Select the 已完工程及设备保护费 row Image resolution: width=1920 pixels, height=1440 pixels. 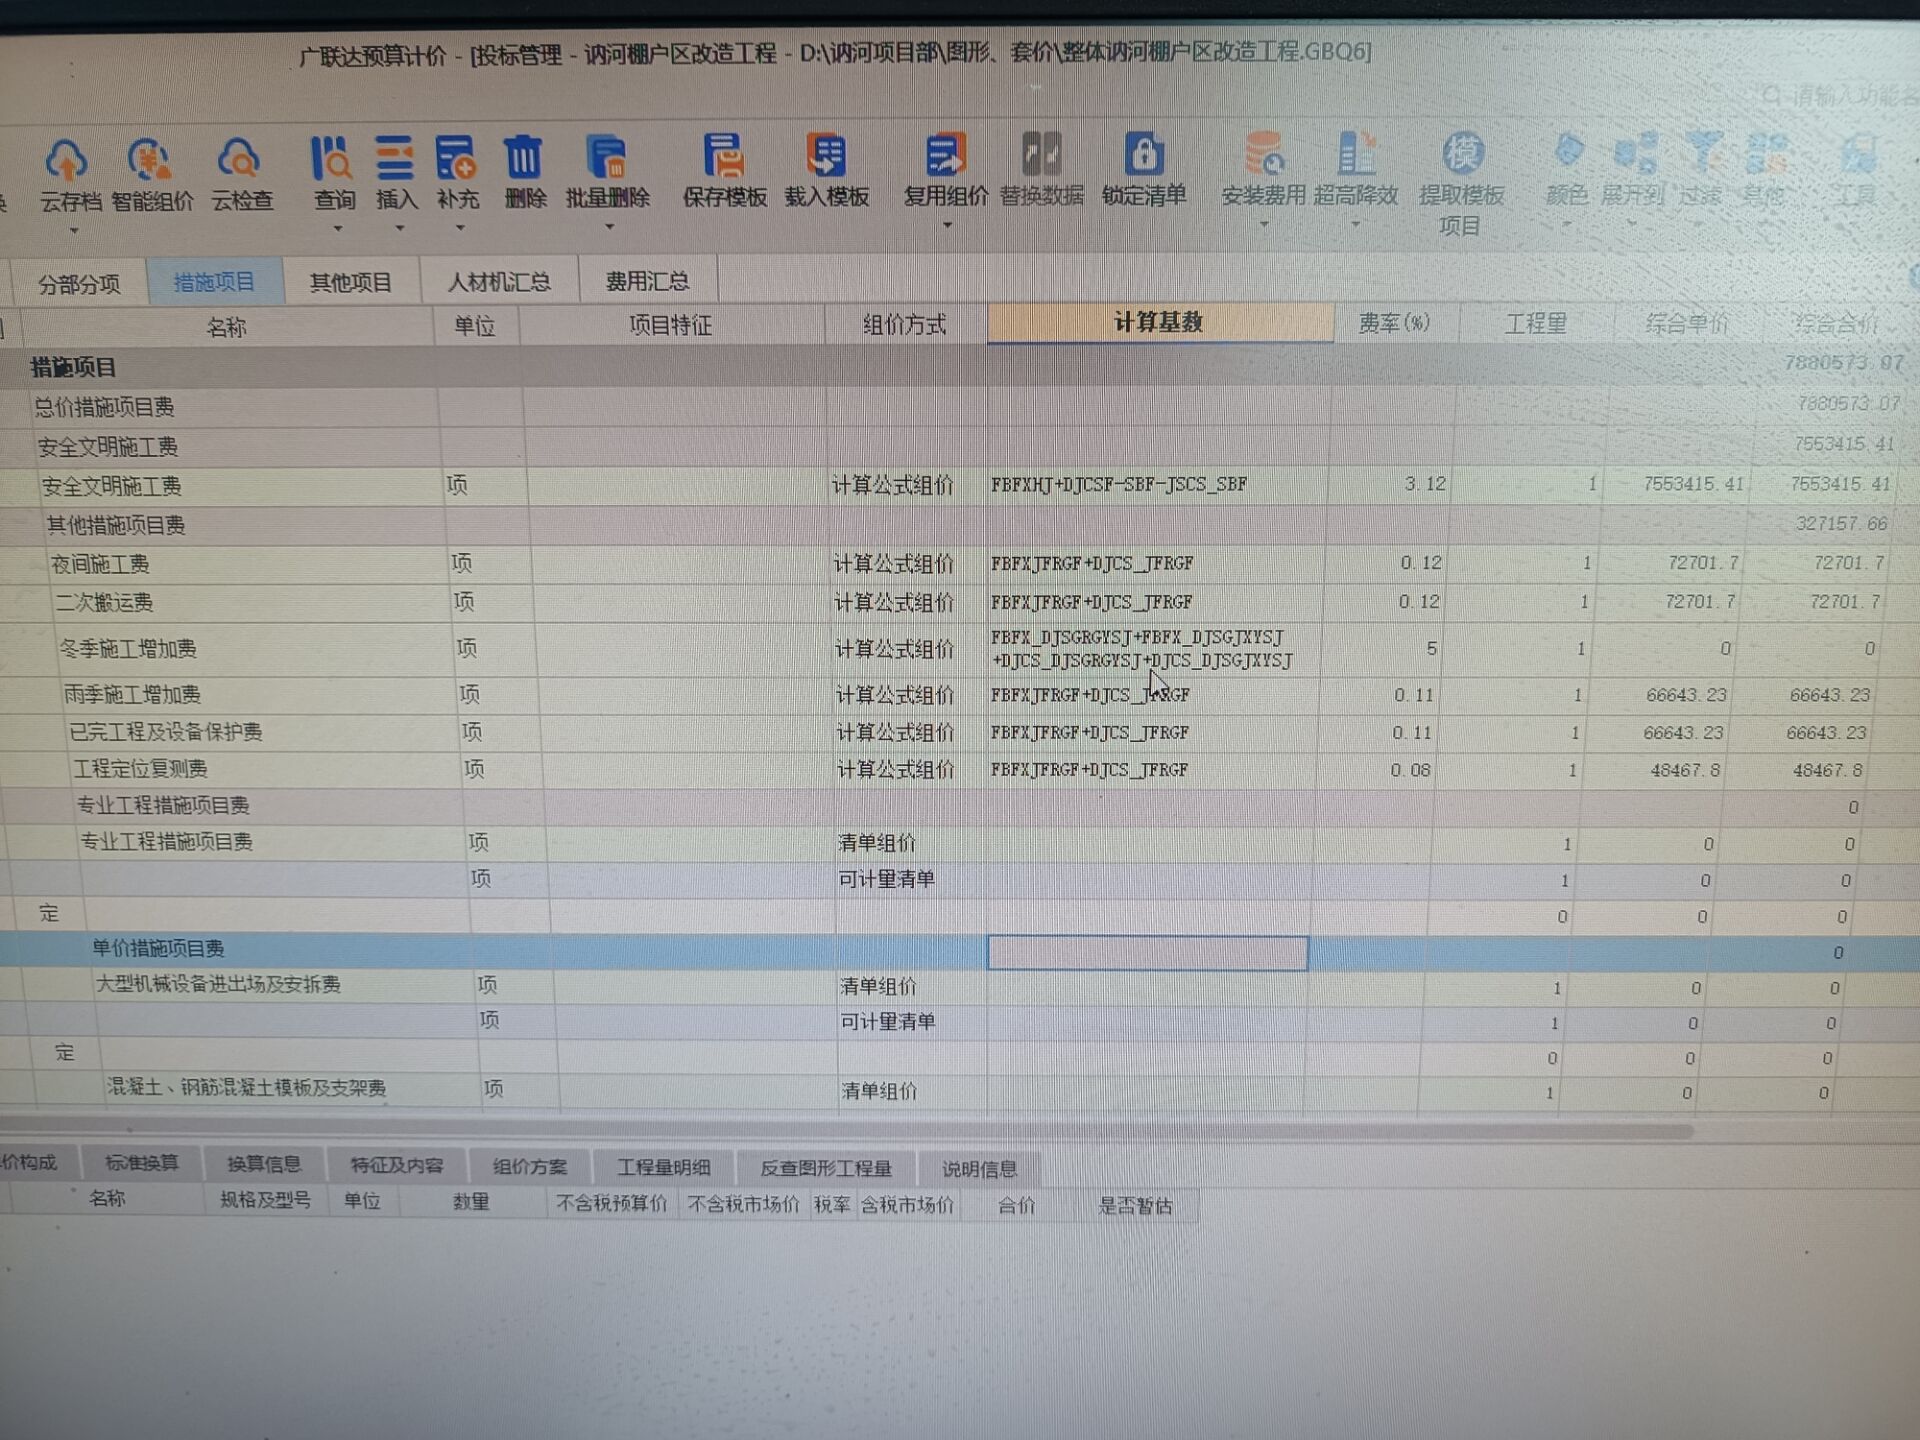(x=960, y=733)
